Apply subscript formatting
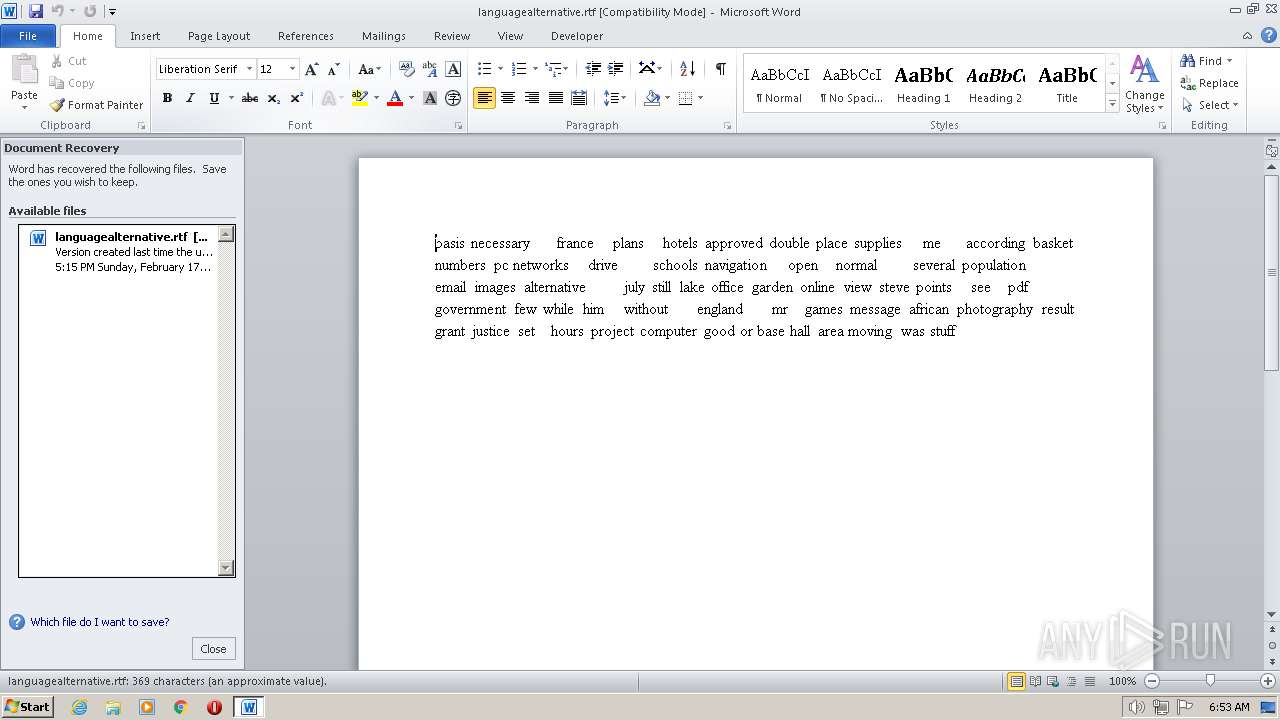The width and height of the screenshot is (1280, 720). pos(273,98)
